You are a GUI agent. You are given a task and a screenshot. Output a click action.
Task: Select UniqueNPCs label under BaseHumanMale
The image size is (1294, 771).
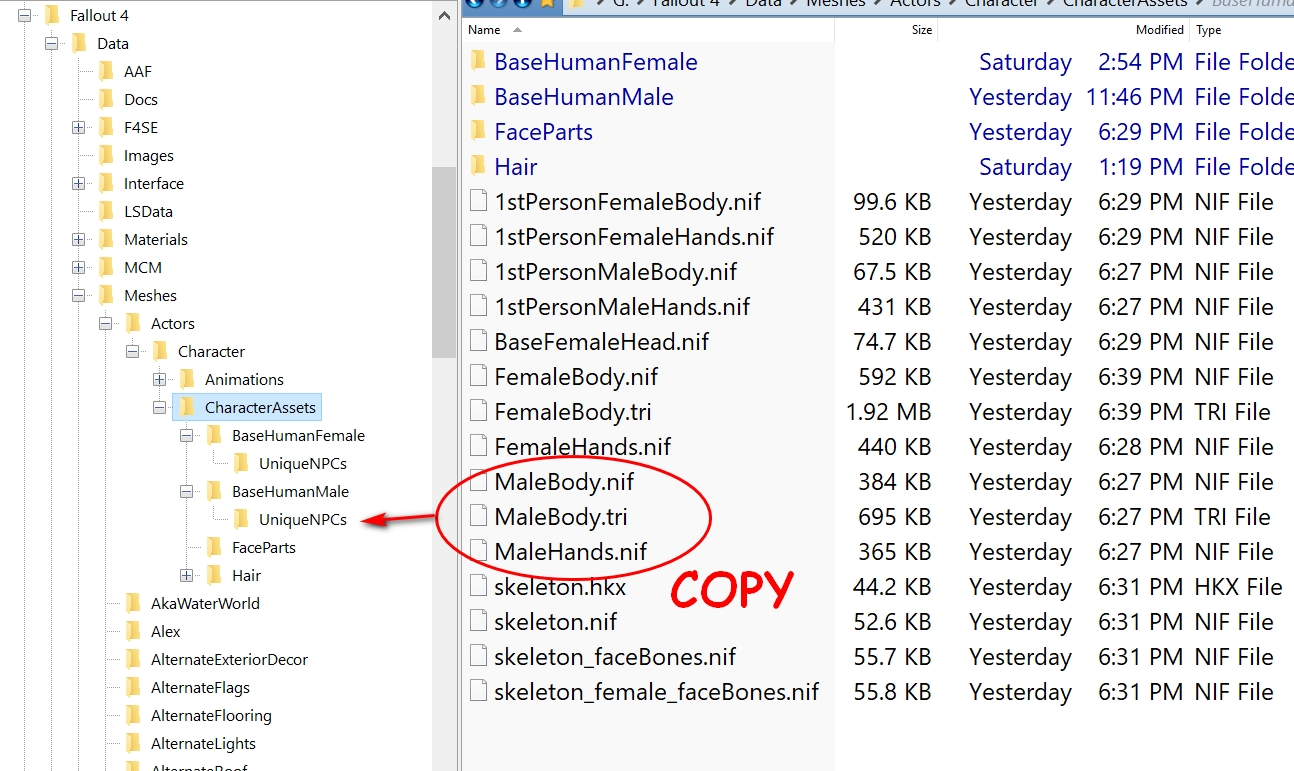click(303, 519)
